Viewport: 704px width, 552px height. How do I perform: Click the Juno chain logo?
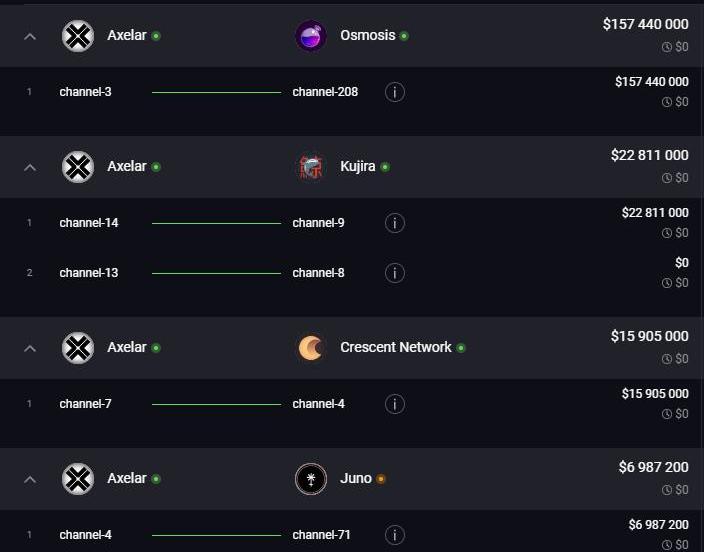click(x=311, y=479)
